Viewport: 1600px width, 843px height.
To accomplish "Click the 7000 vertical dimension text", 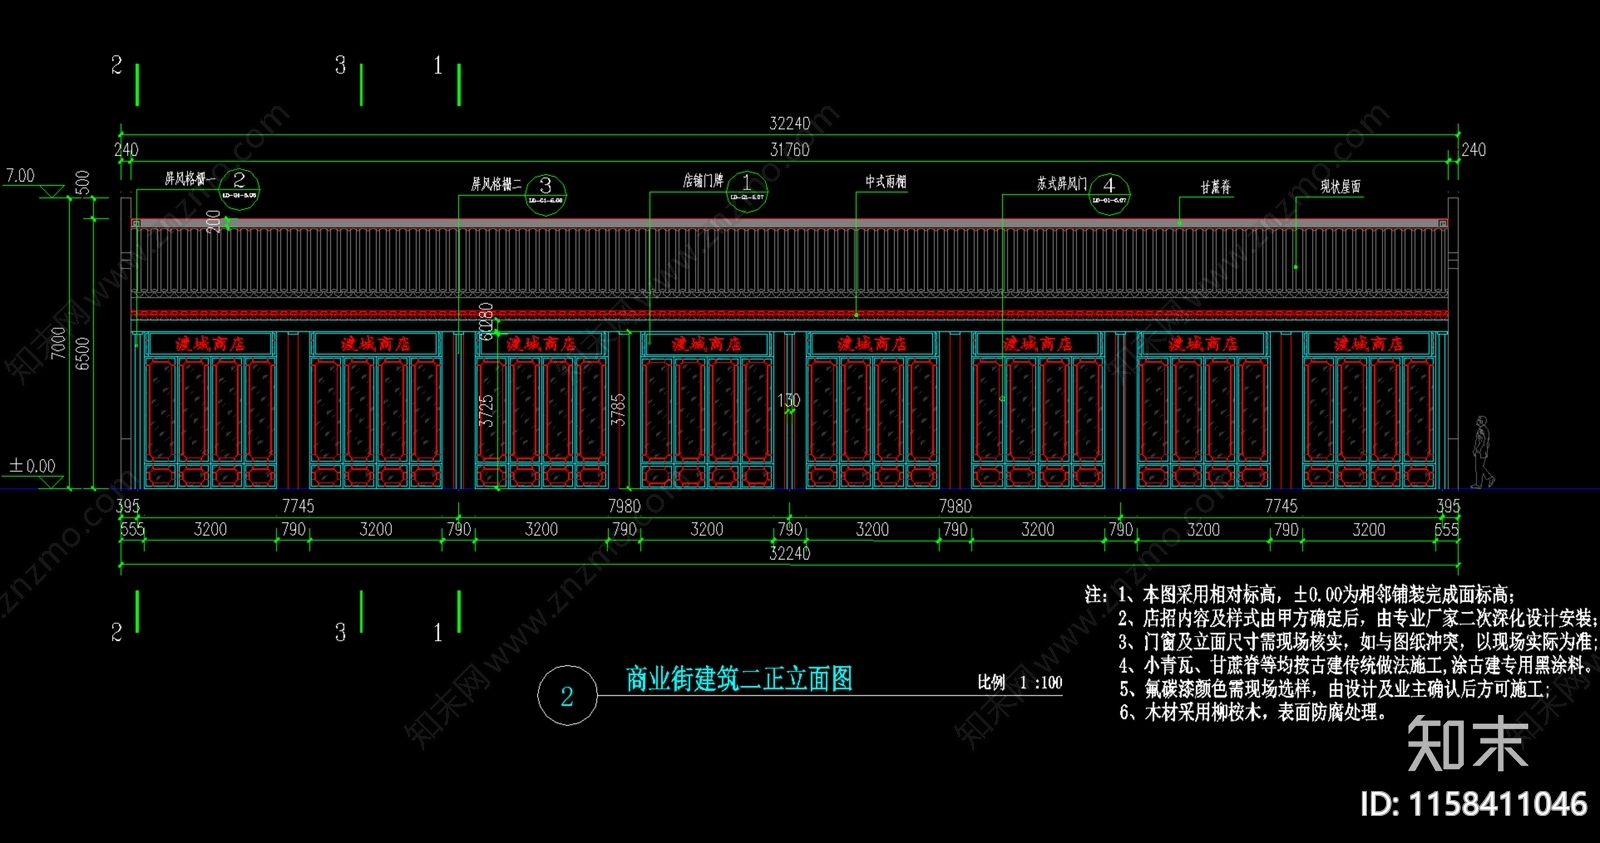I will point(58,342).
